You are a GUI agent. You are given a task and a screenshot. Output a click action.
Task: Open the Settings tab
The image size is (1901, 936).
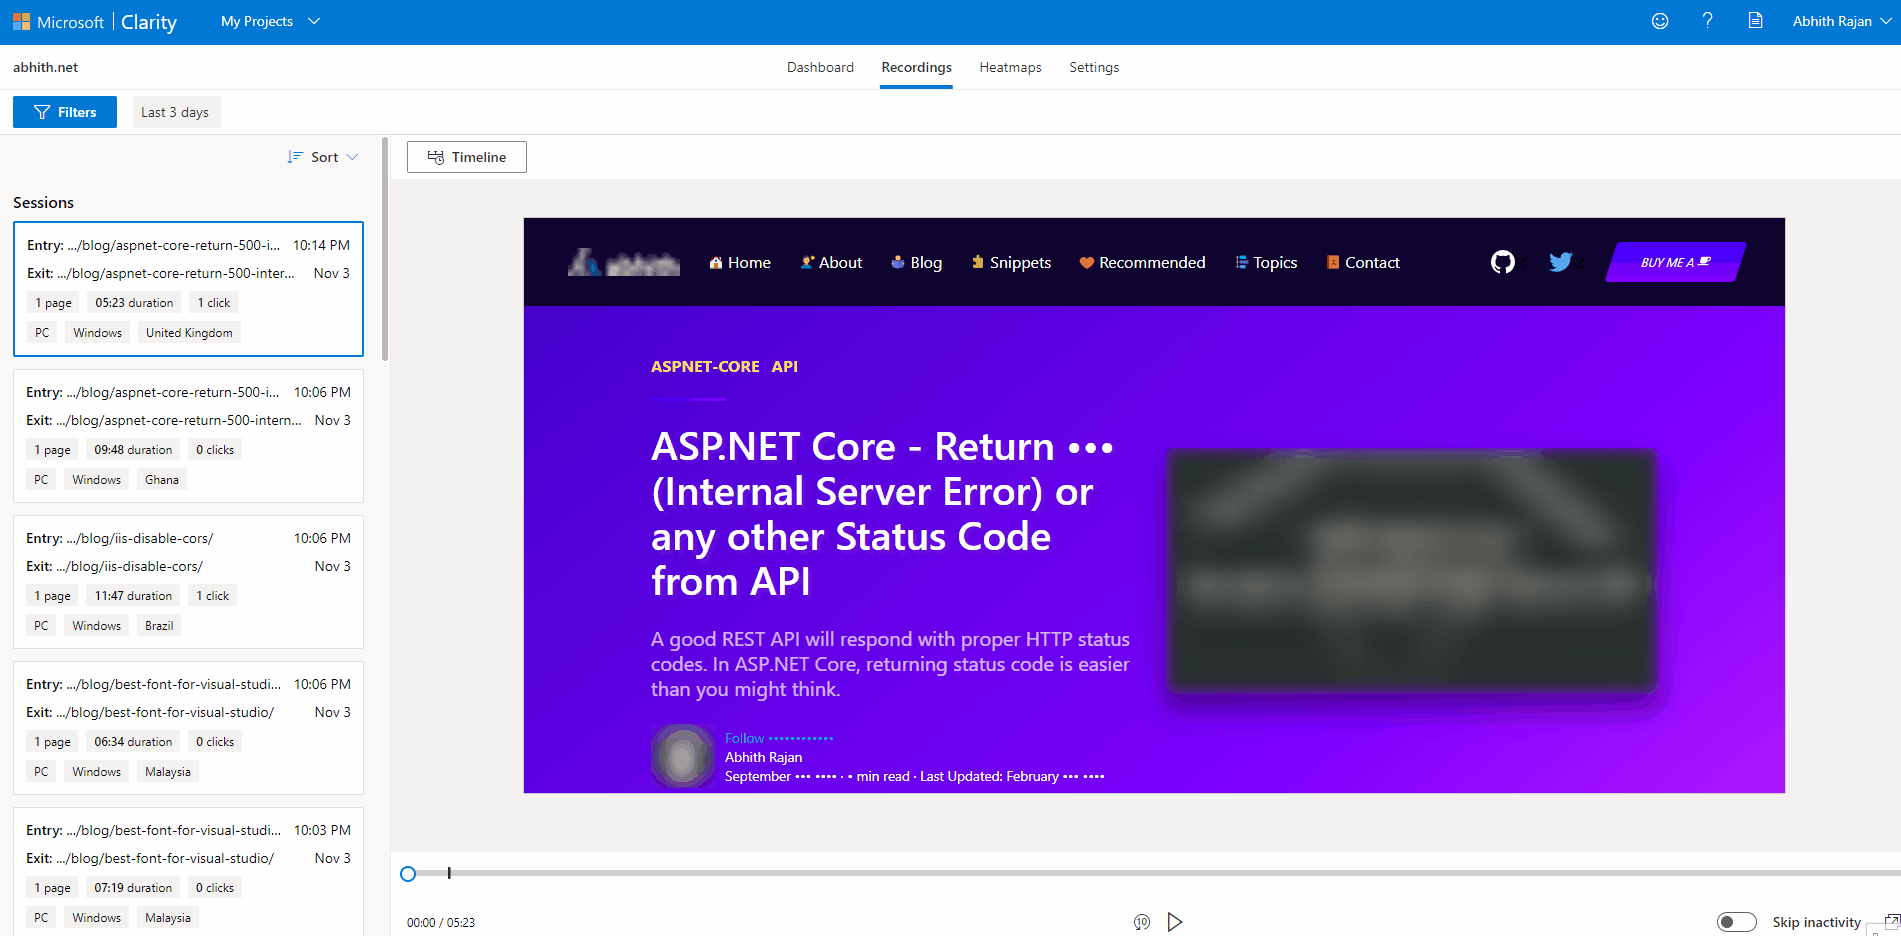(x=1094, y=67)
